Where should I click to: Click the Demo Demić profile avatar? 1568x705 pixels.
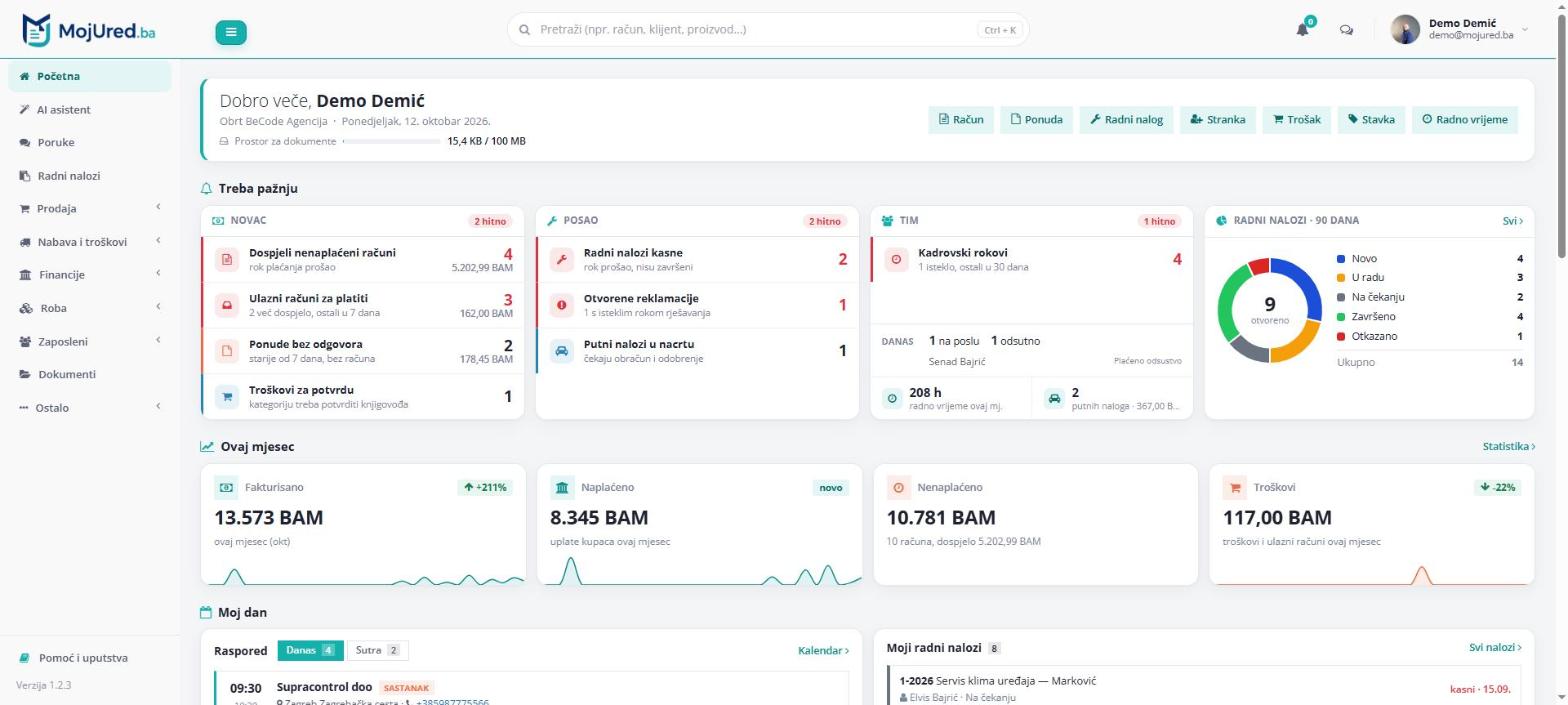coord(1405,30)
